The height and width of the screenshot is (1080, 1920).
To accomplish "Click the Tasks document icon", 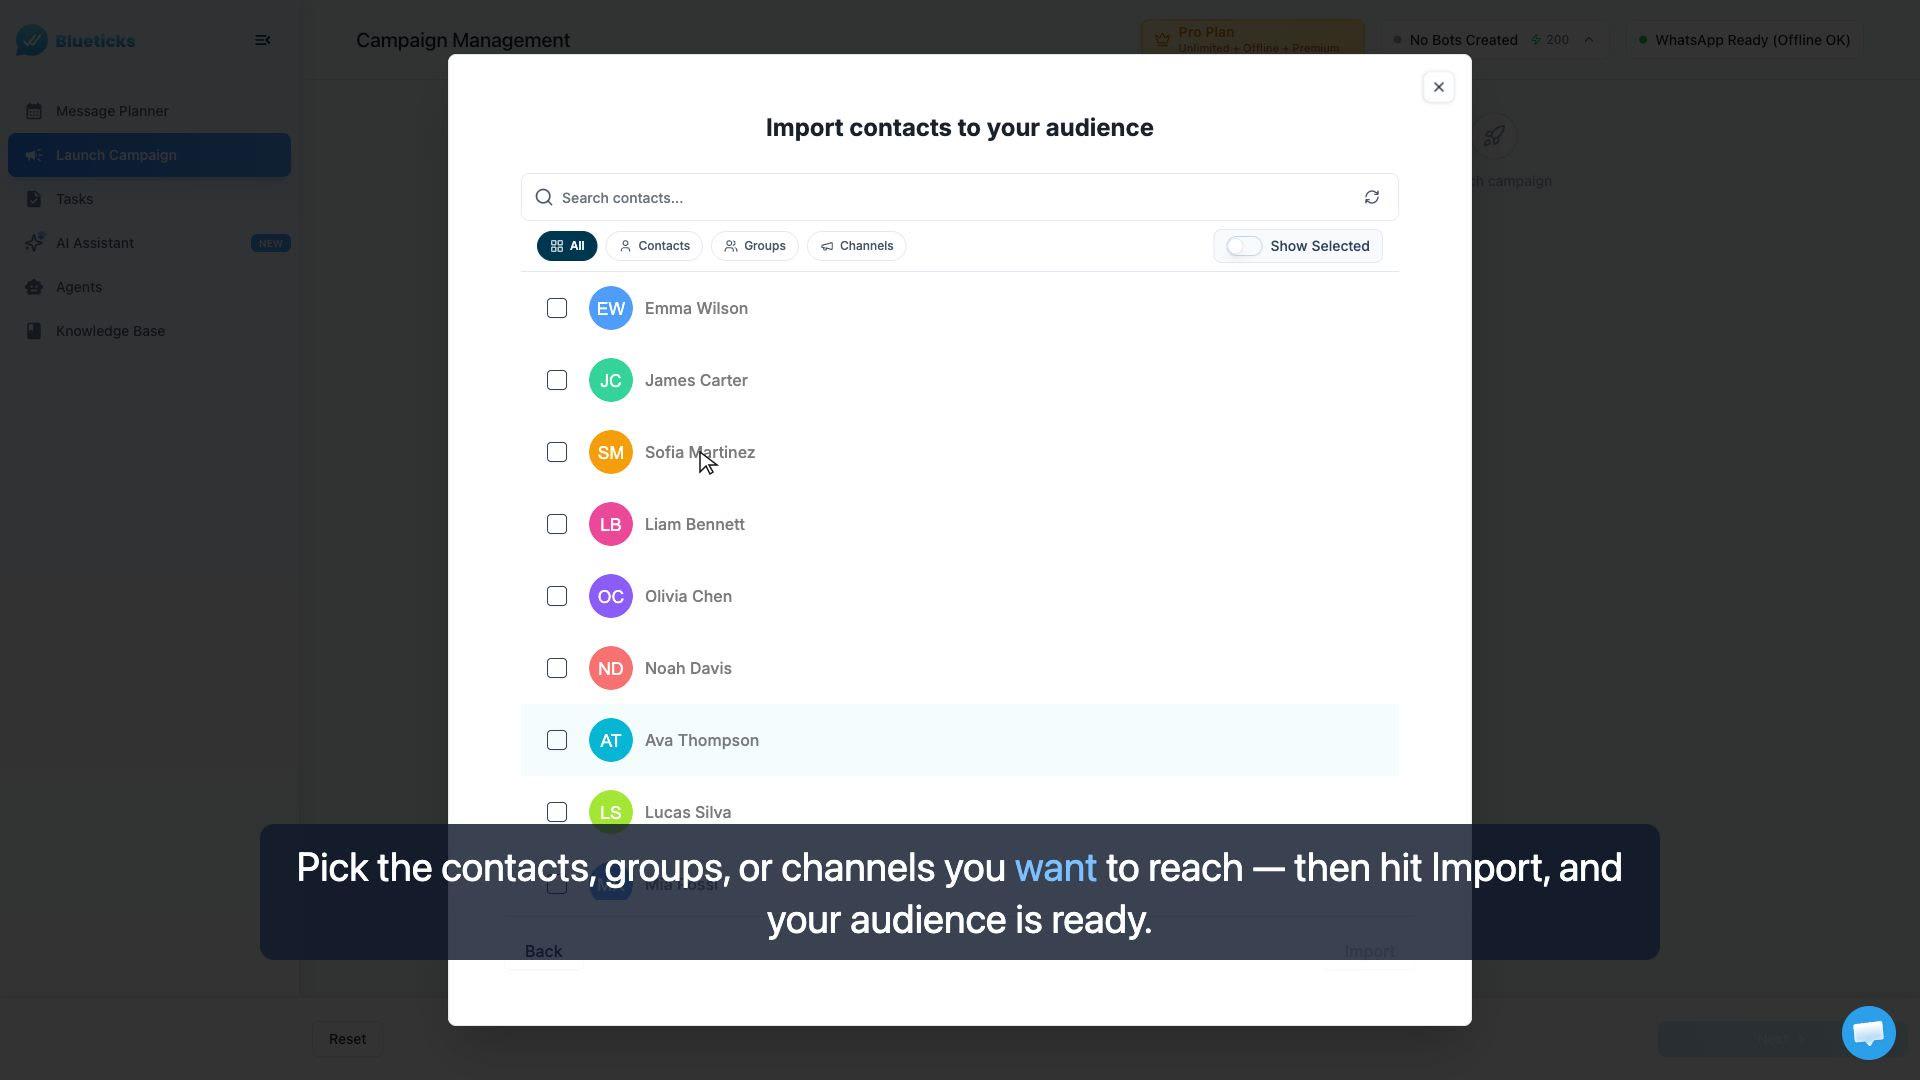I will click(34, 199).
